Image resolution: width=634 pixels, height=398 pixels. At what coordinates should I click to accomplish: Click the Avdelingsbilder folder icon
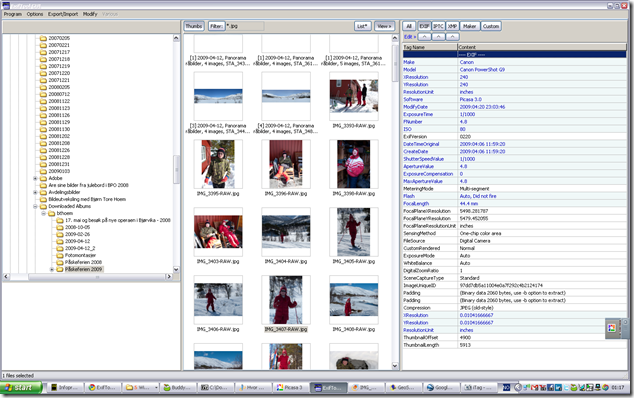point(43,193)
